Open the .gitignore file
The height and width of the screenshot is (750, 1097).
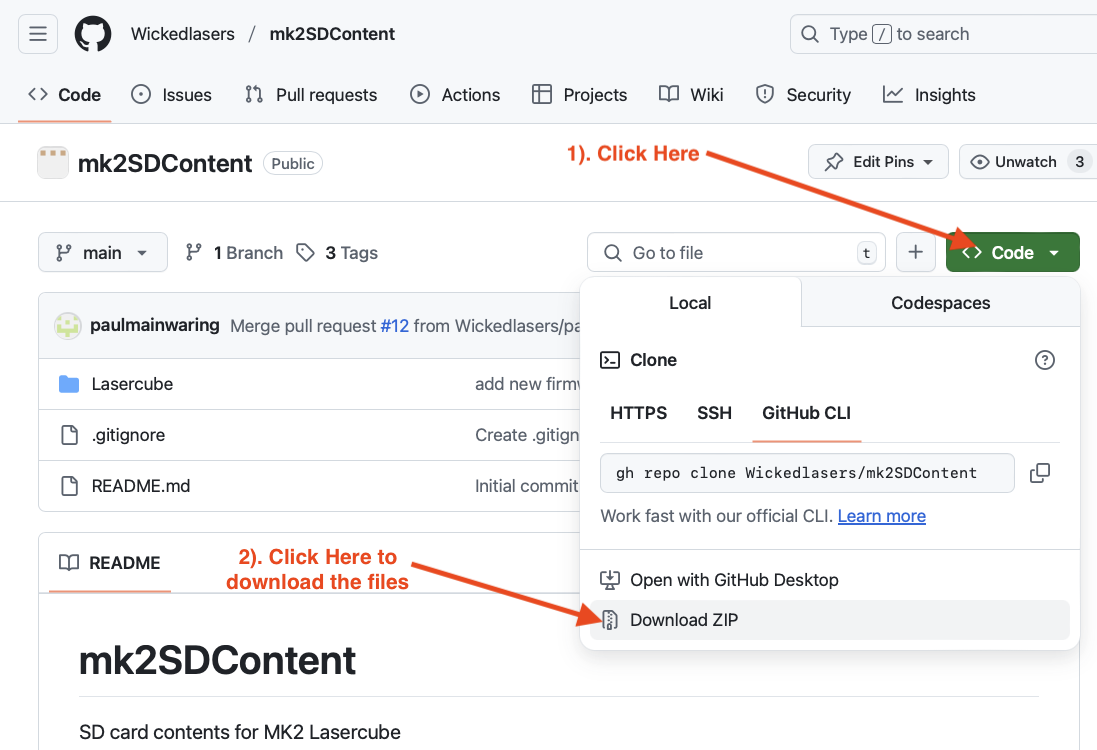point(128,435)
